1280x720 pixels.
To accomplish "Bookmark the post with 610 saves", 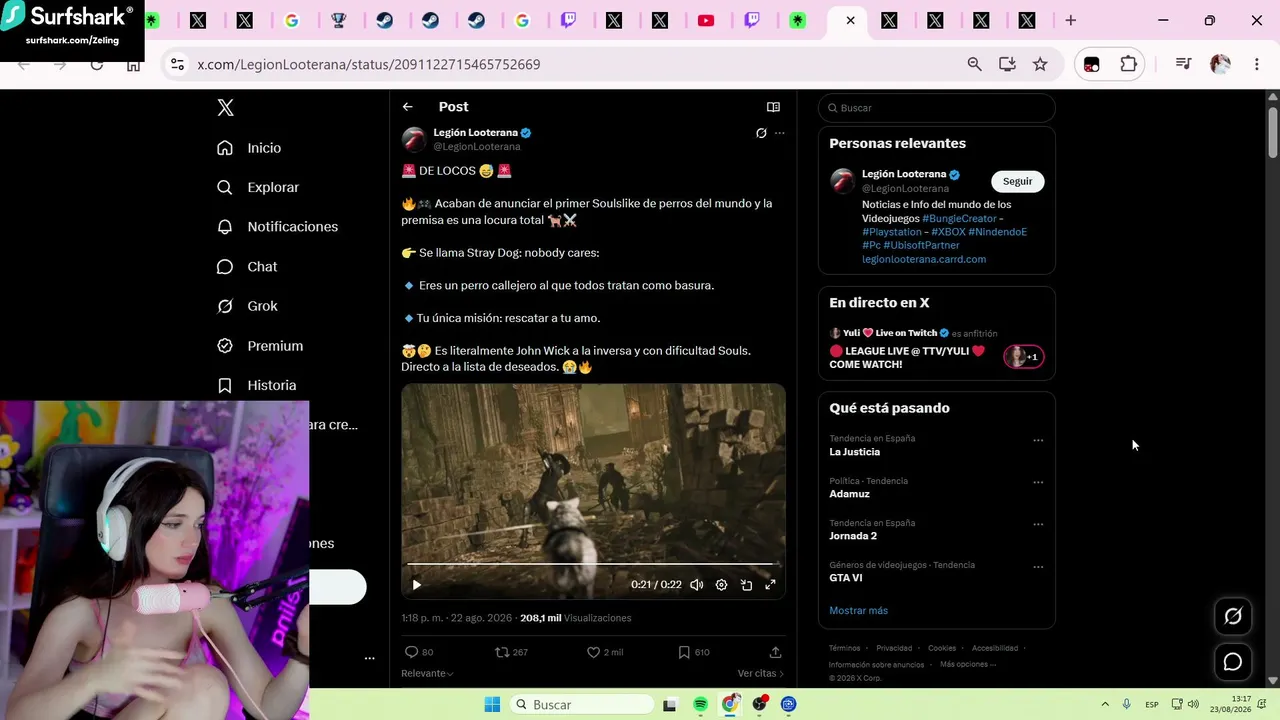I will pyautogui.click(x=694, y=652).
